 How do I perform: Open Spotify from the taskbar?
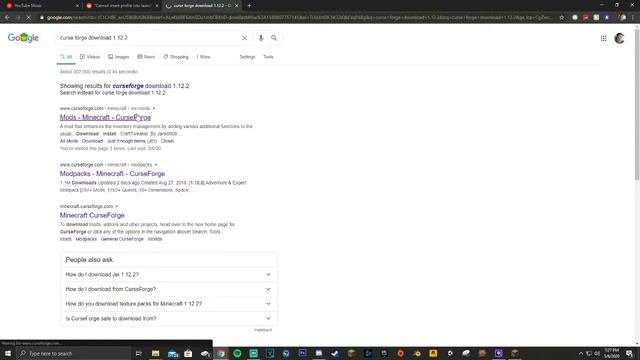pos(237,353)
